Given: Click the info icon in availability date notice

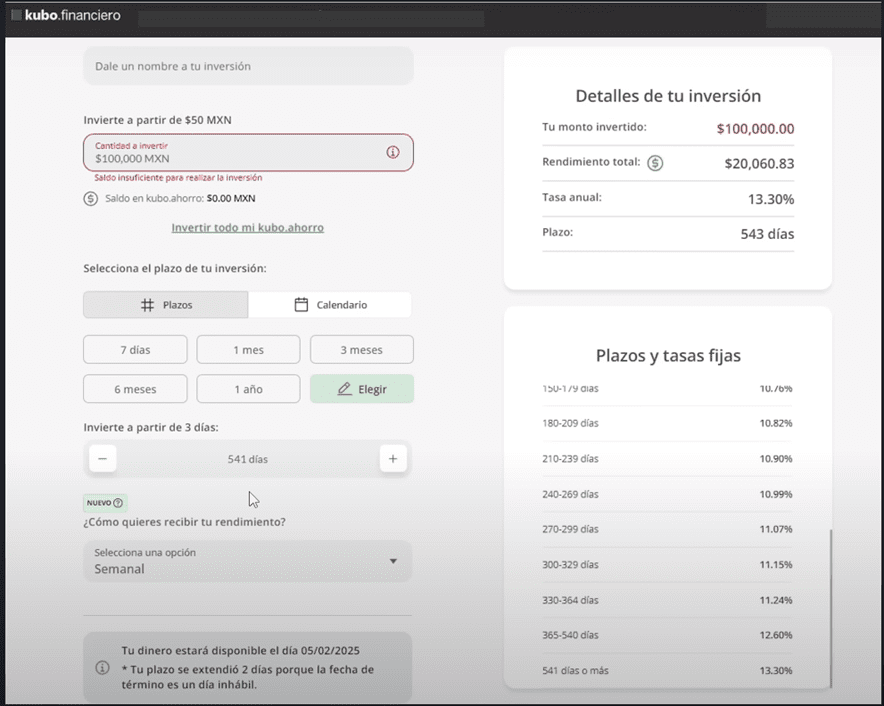Looking at the screenshot, I should [102, 667].
